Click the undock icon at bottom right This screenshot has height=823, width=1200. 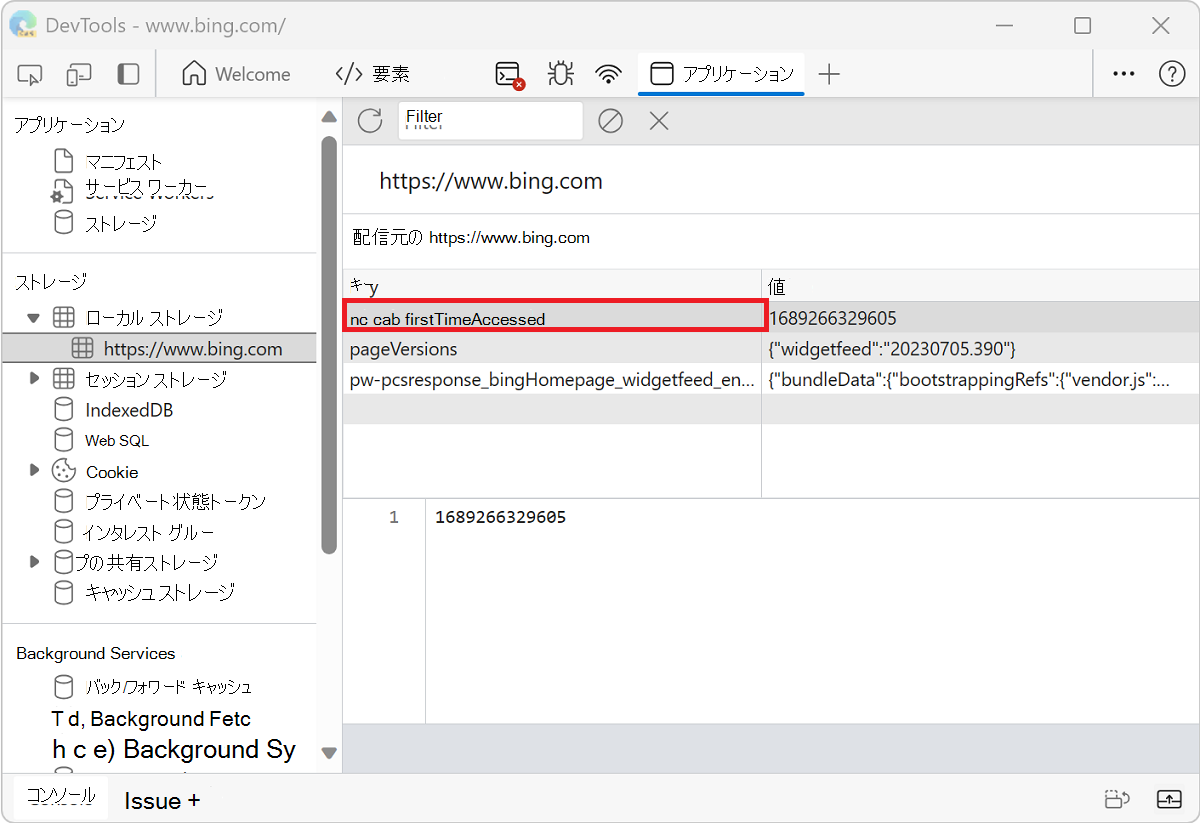[1169, 799]
